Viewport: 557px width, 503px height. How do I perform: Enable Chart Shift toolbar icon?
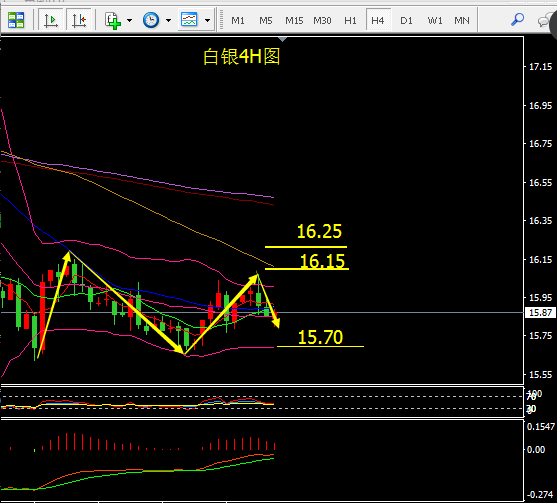[x=79, y=20]
